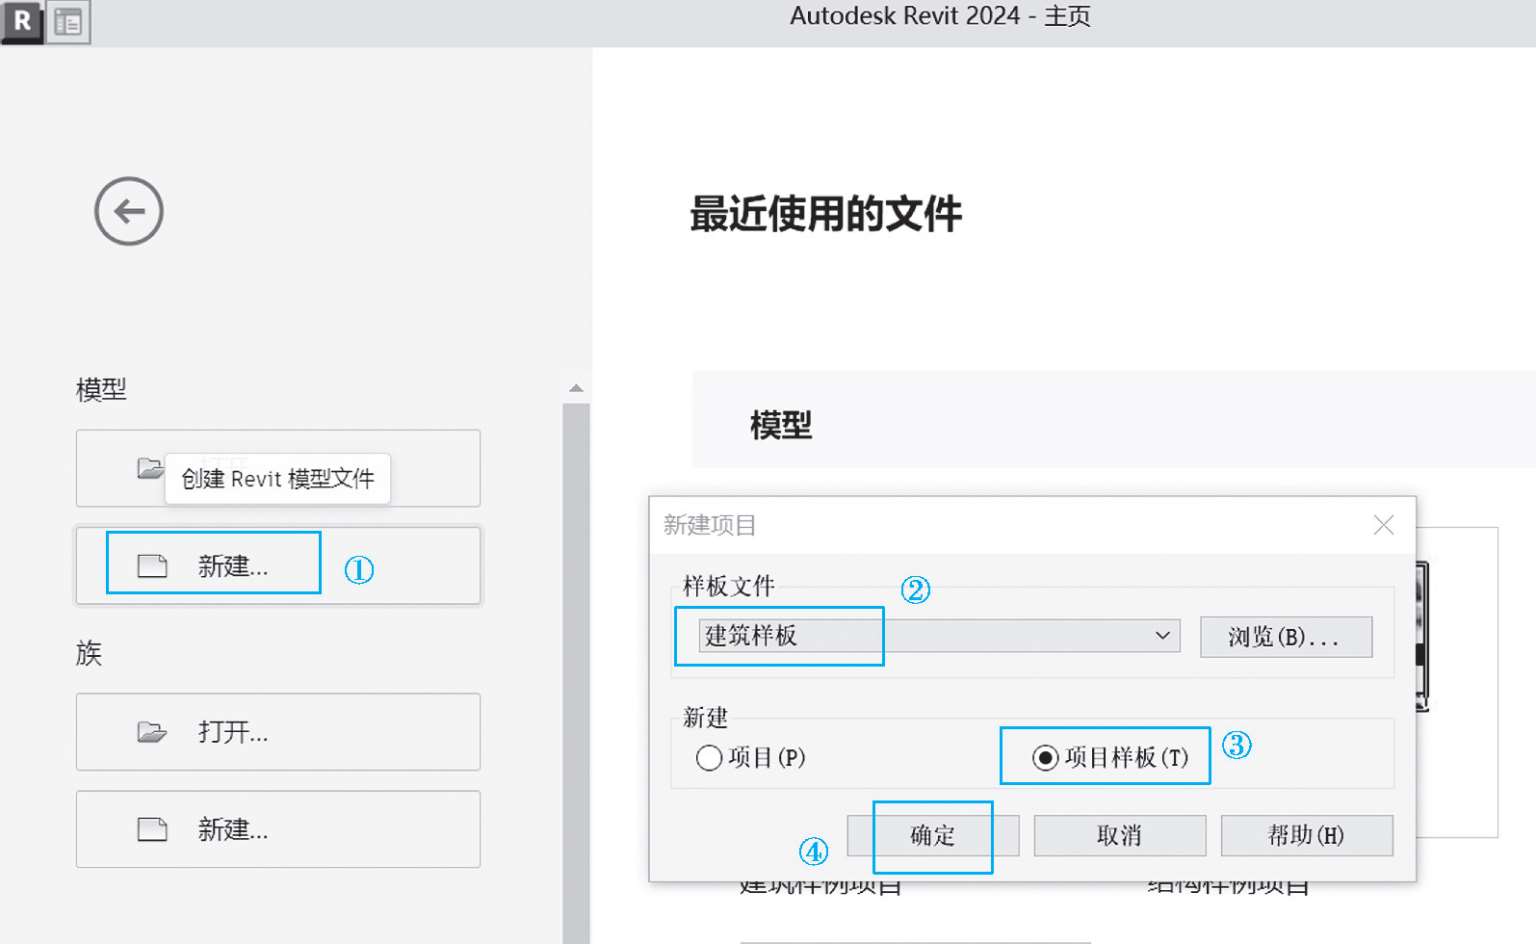Click the new file icon in the 族 新建 button

coord(152,829)
